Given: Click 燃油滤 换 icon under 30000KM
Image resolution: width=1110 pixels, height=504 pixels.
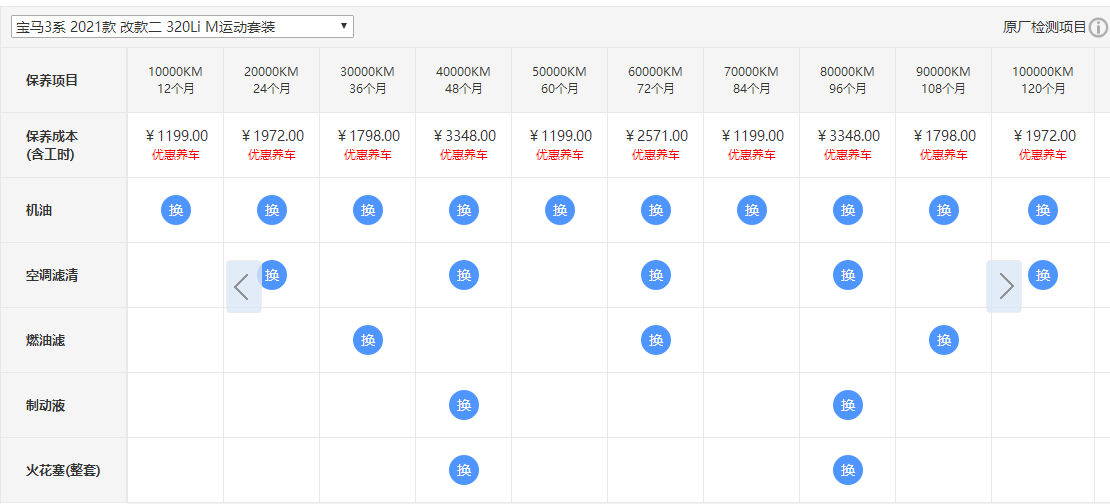Looking at the screenshot, I should [368, 340].
